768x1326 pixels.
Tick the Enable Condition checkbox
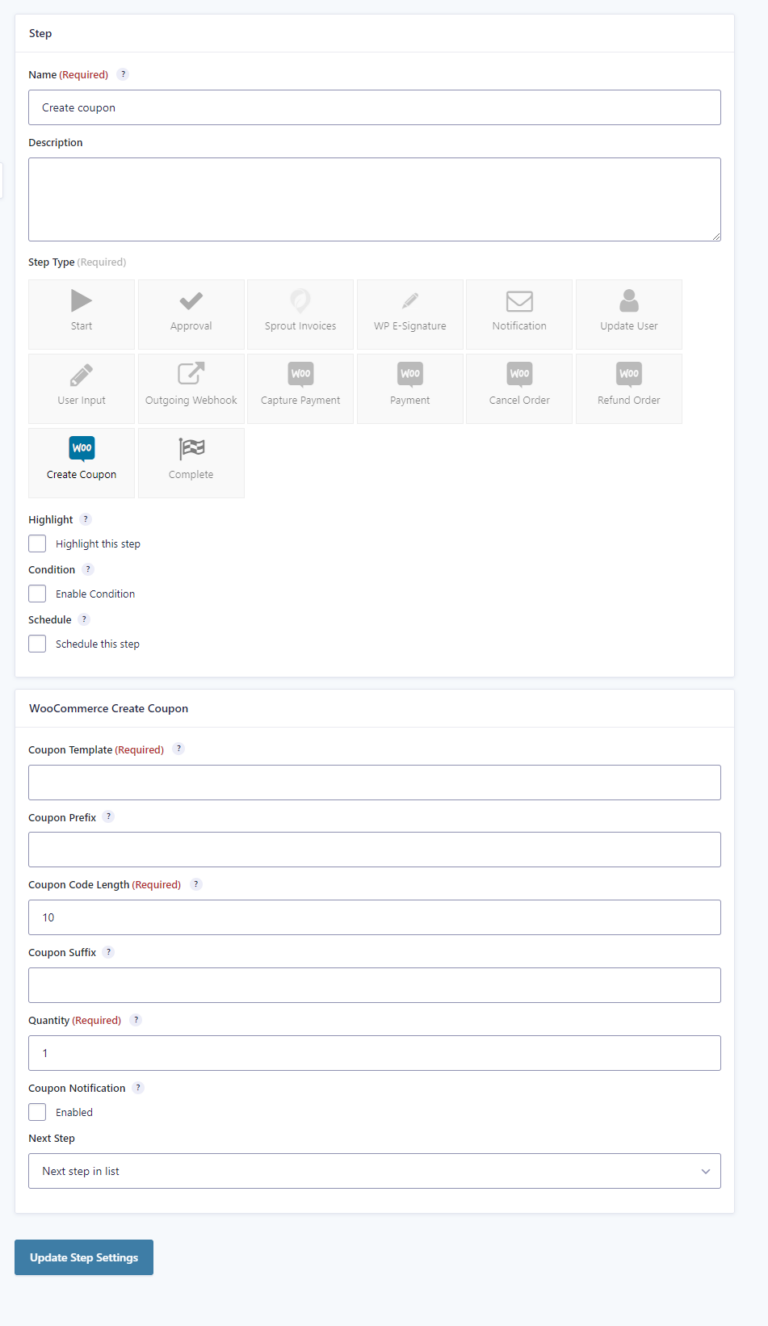click(x=37, y=594)
